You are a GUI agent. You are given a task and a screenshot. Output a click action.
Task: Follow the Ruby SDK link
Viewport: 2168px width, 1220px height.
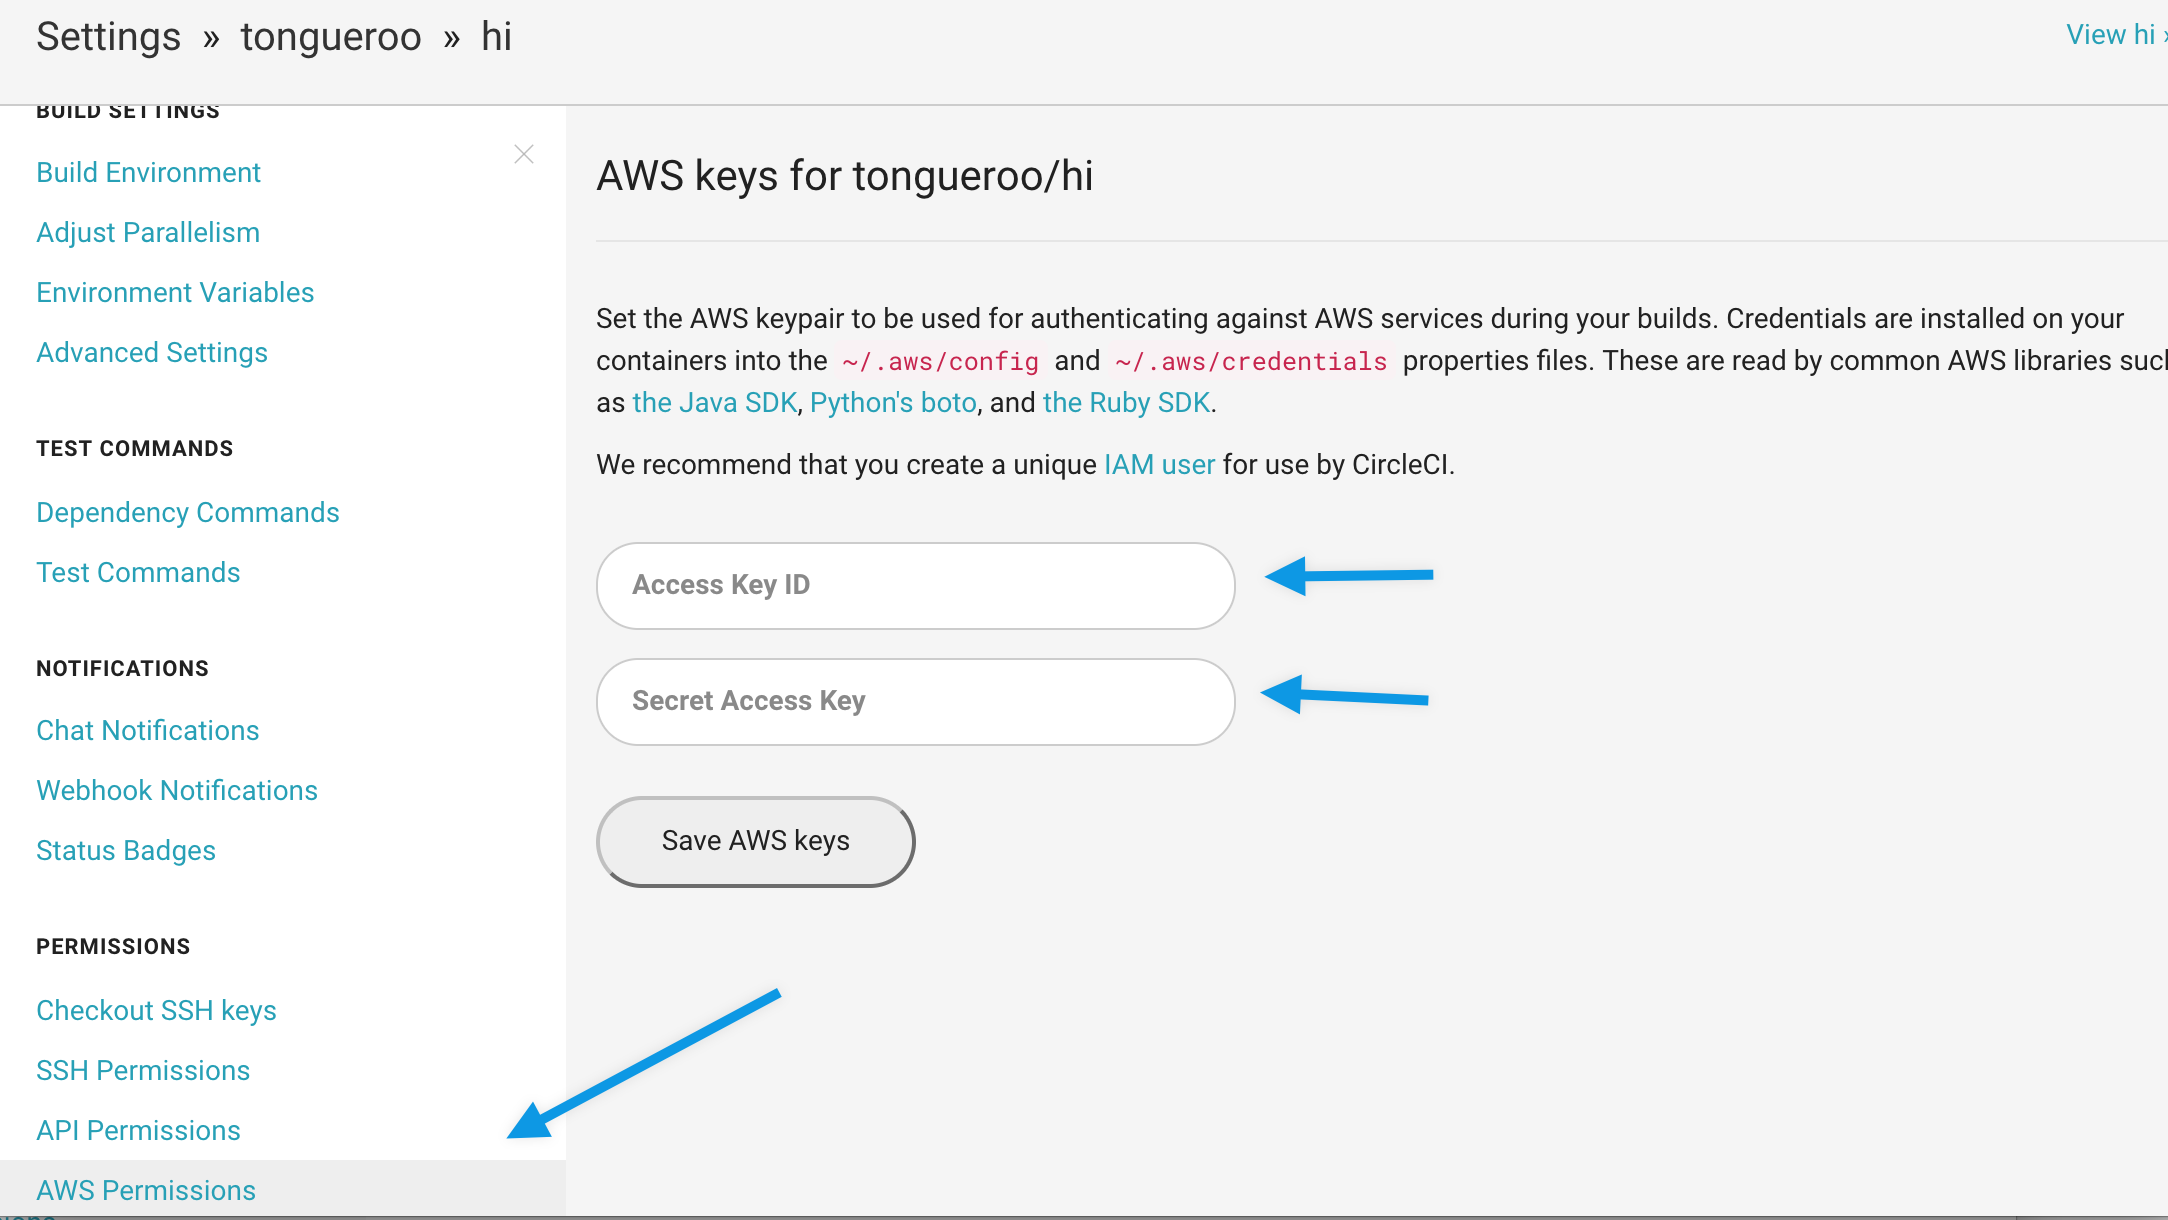coord(1126,402)
